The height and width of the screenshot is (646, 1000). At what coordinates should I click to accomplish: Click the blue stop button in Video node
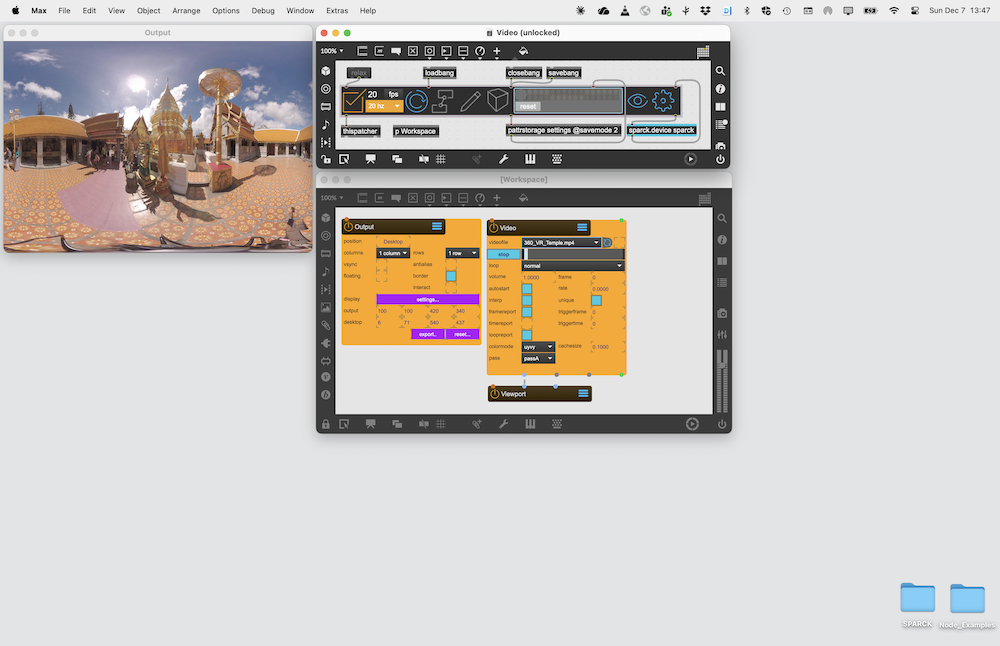click(504, 254)
